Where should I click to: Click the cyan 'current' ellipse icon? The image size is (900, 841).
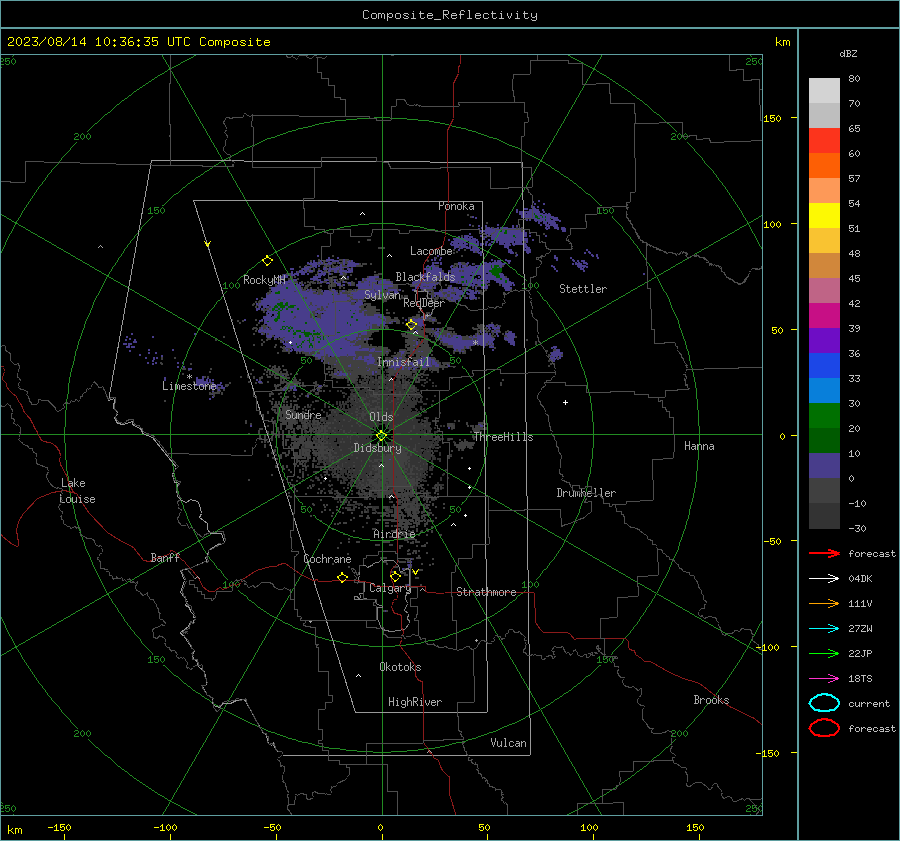coord(824,703)
